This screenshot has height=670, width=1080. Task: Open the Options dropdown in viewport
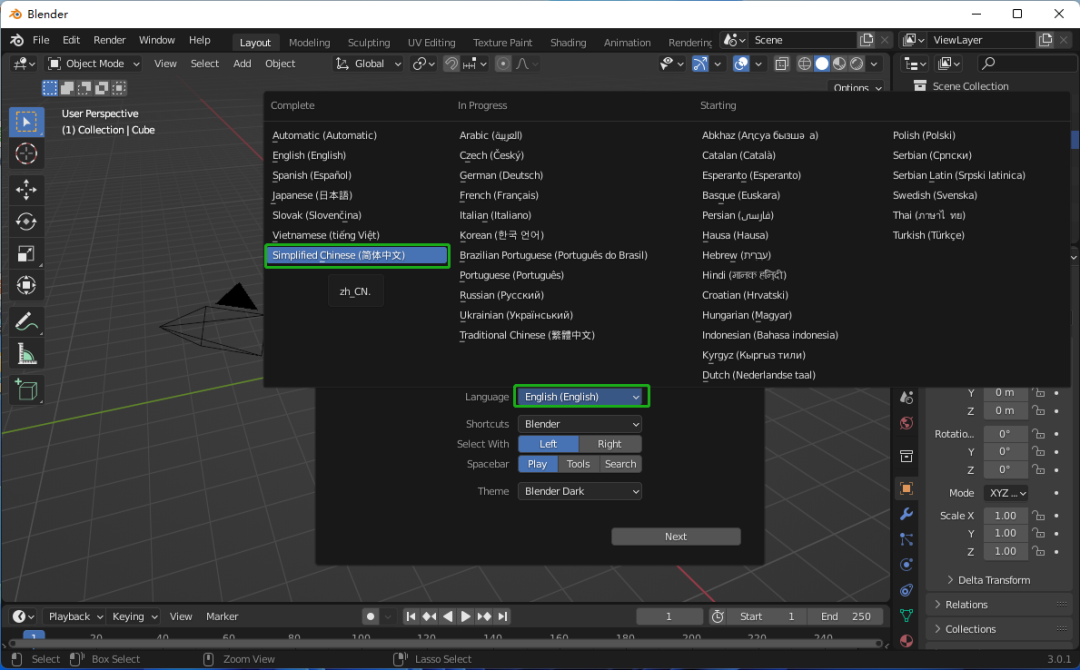point(856,87)
